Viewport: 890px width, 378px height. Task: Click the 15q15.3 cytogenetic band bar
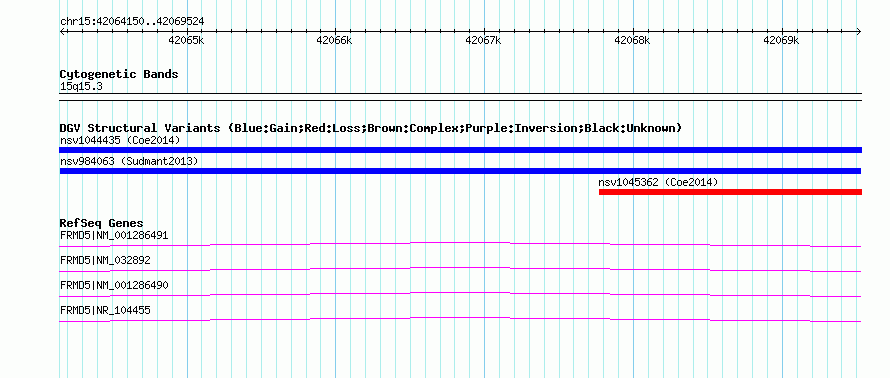[460, 97]
